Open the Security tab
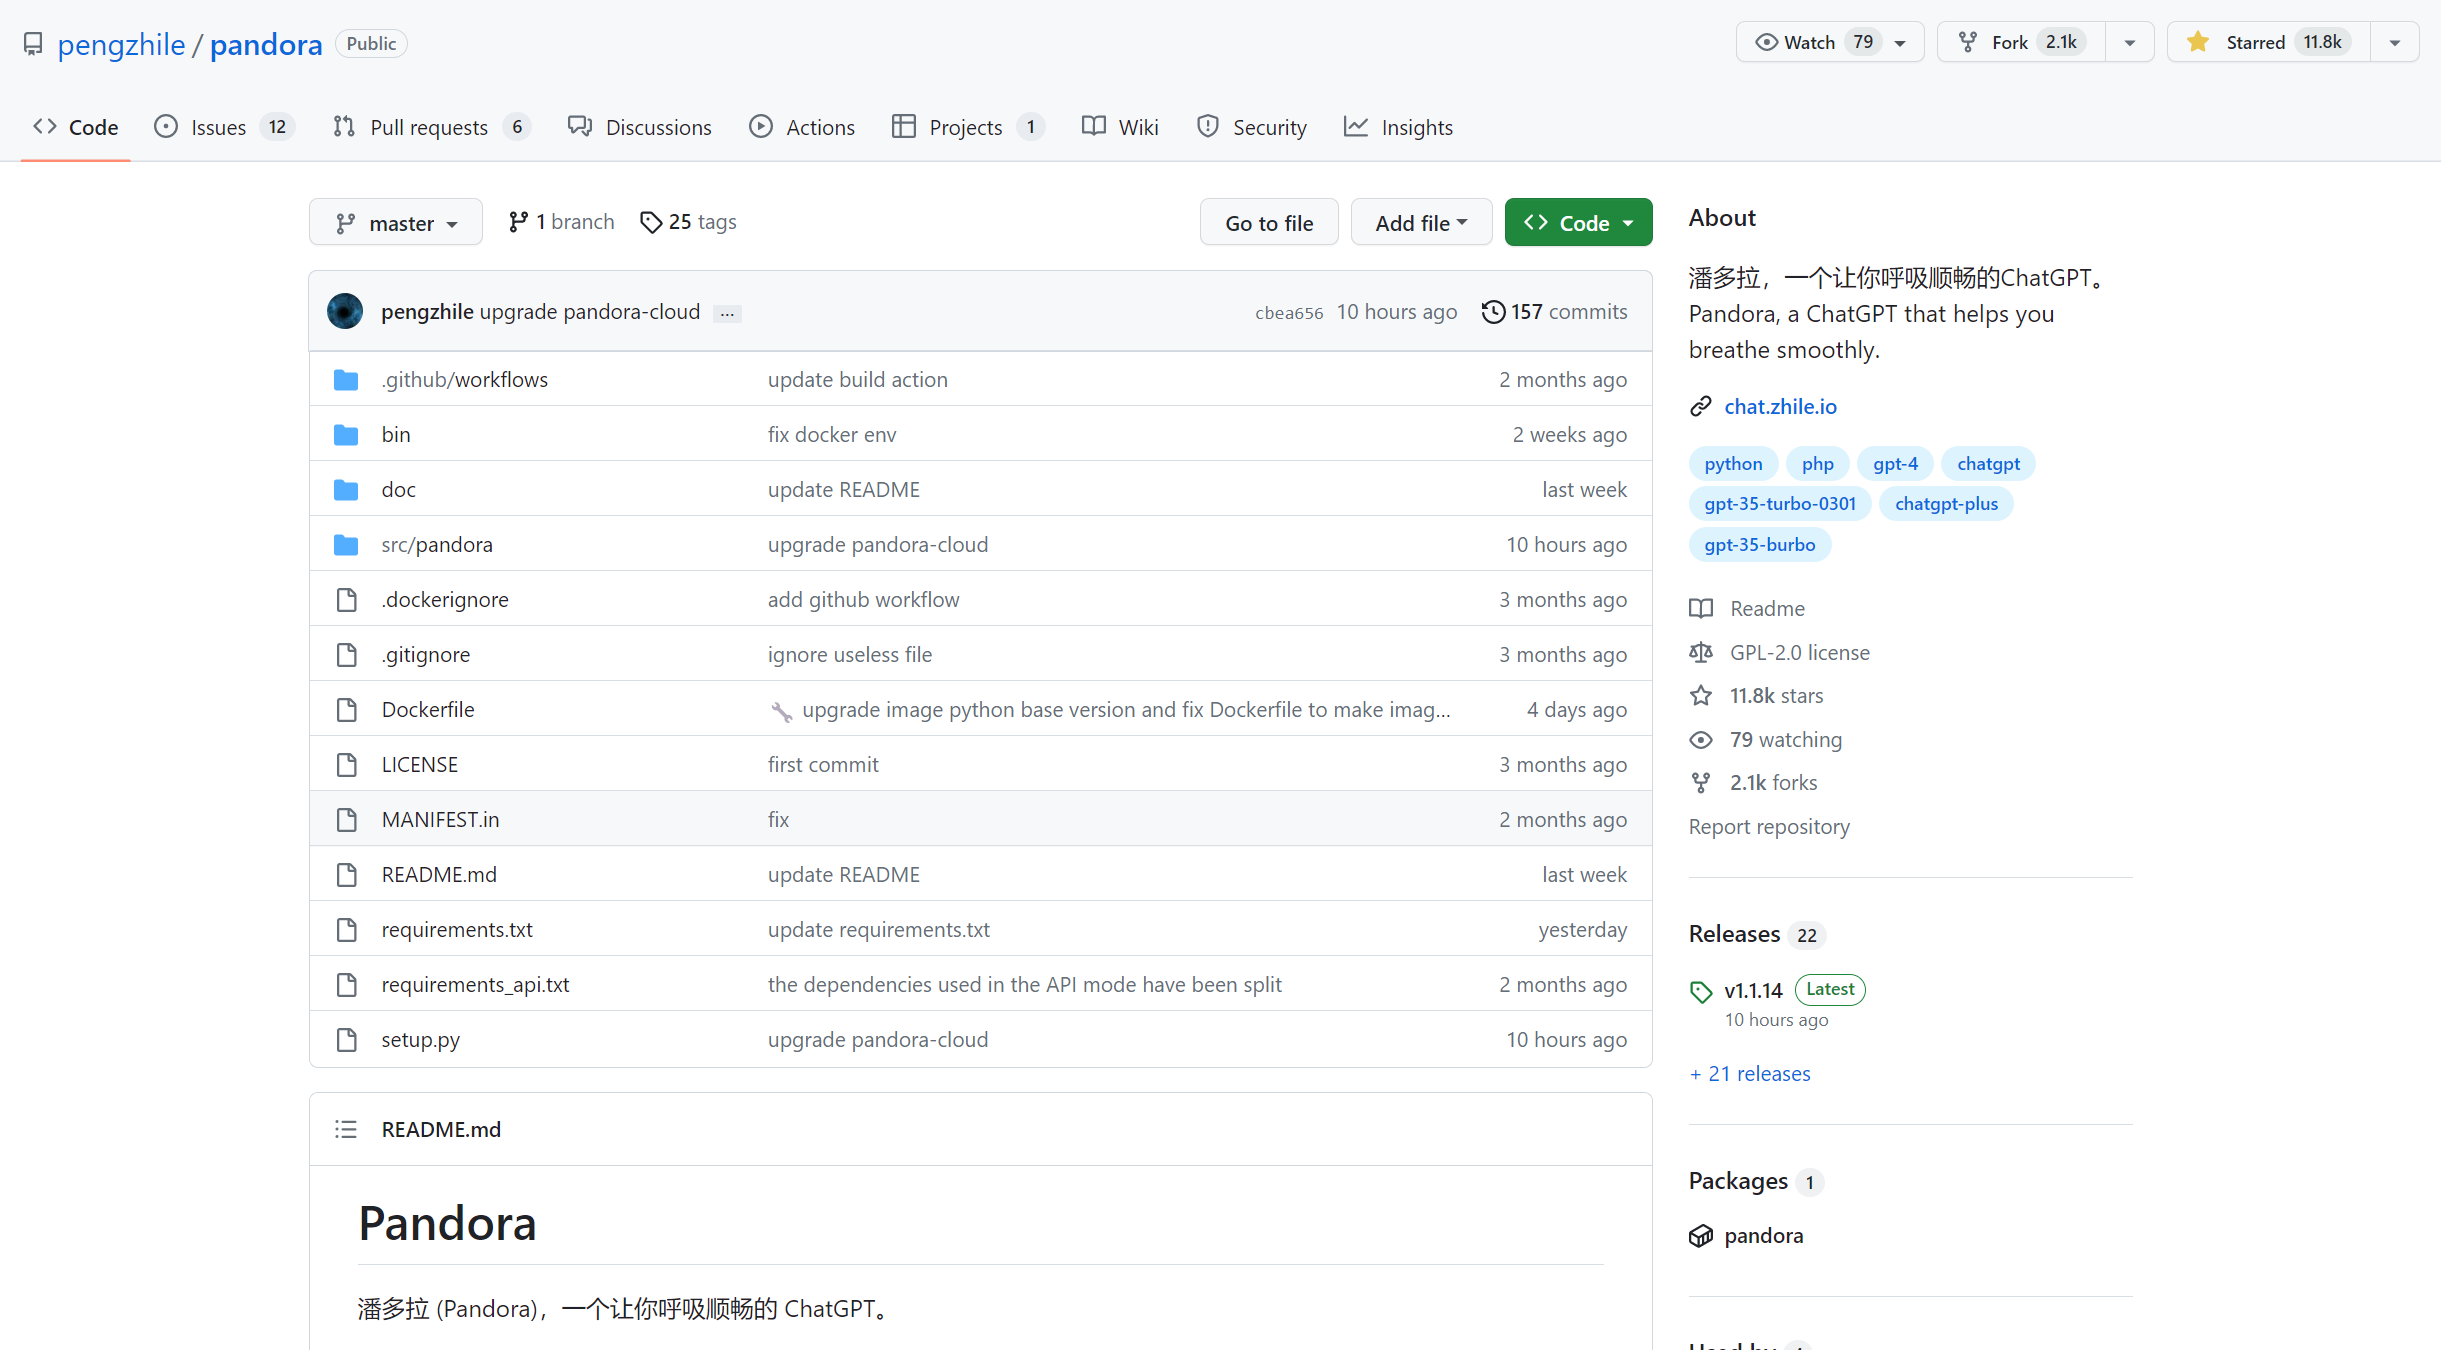The height and width of the screenshot is (1350, 2441). [x=1252, y=127]
